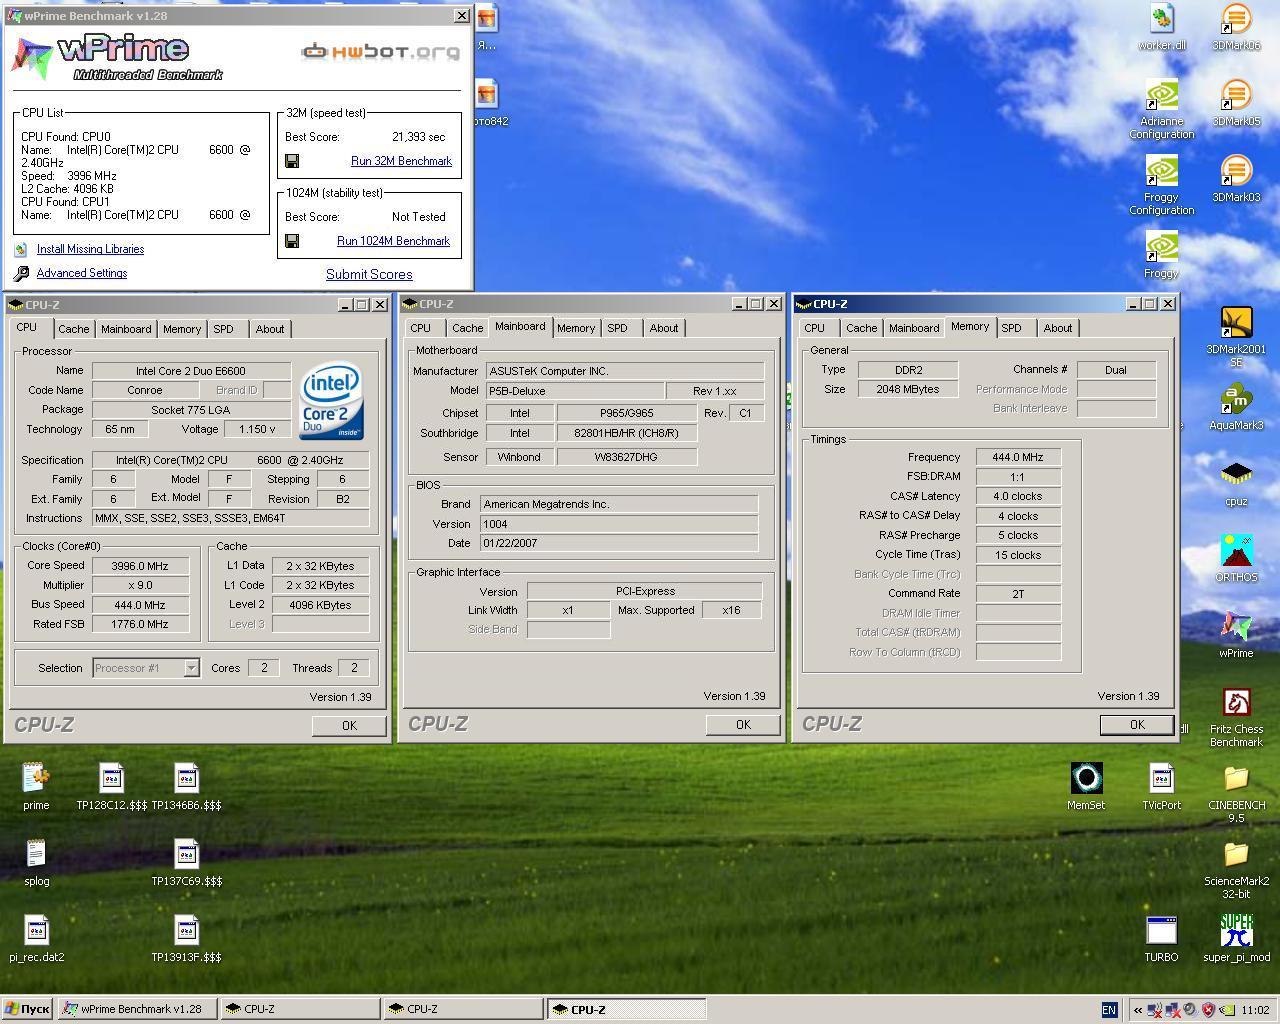Switch to Cache tab in left CPU-Z
Viewport: 1280px width, 1024px height.
coord(73,329)
